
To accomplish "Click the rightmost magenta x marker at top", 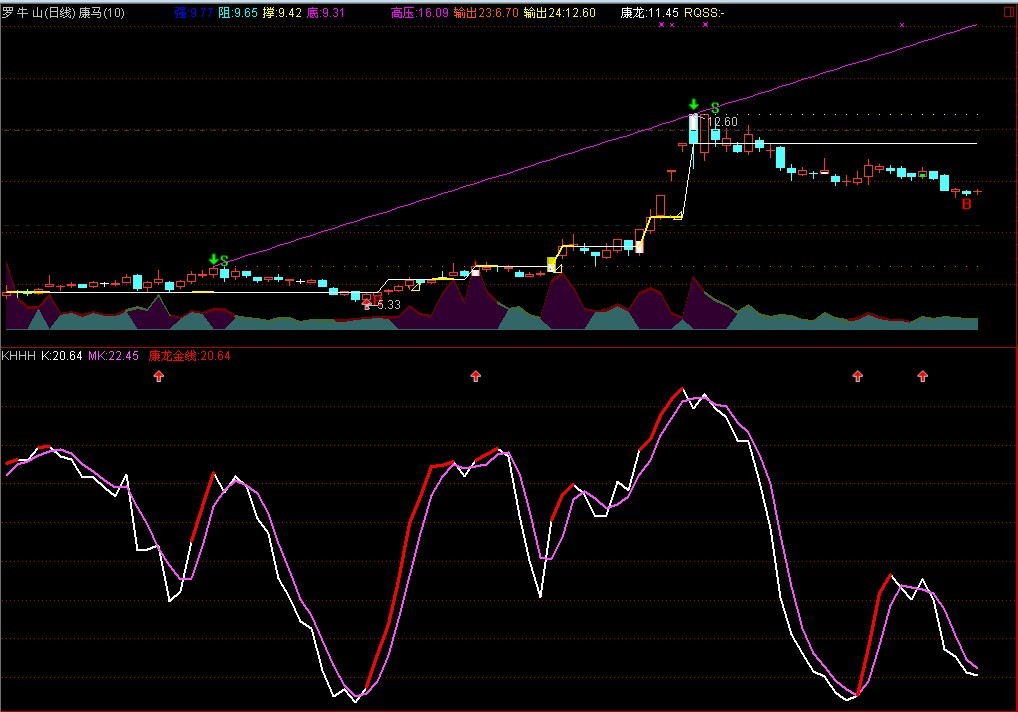I will point(901,24).
